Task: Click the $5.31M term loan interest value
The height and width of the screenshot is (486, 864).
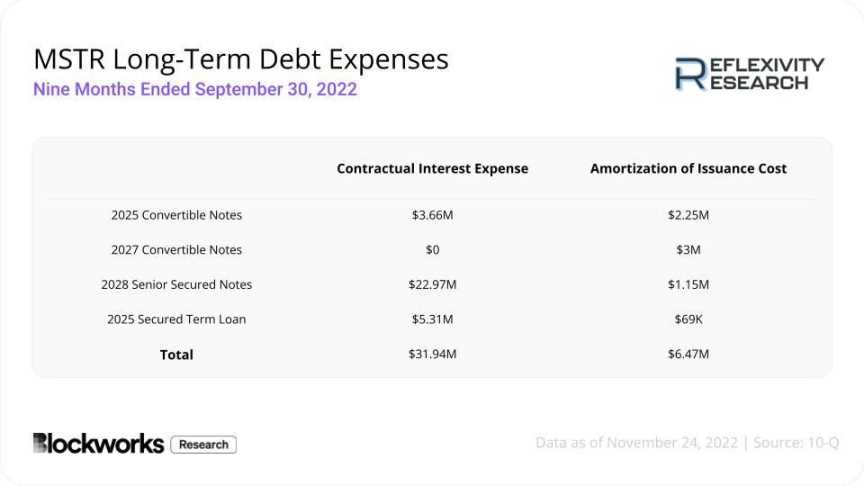Action: click(432, 320)
